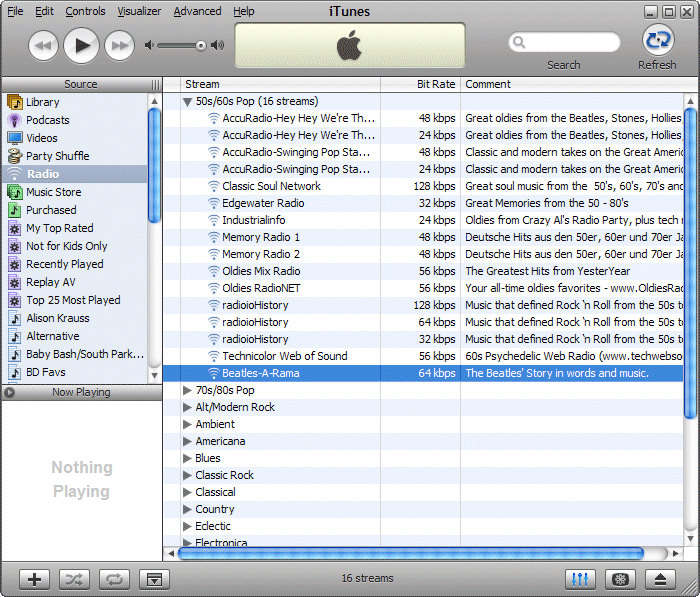The height and width of the screenshot is (597, 700).
Task: Open the Visualizer menu
Action: click(x=139, y=11)
